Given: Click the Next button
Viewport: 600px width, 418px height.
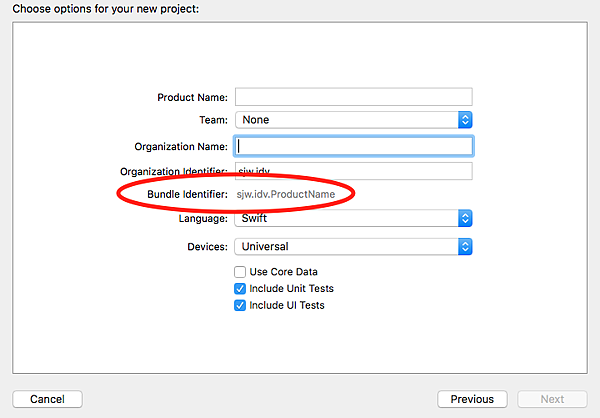Looking at the screenshot, I should pyautogui.click(x=552, y=399).
